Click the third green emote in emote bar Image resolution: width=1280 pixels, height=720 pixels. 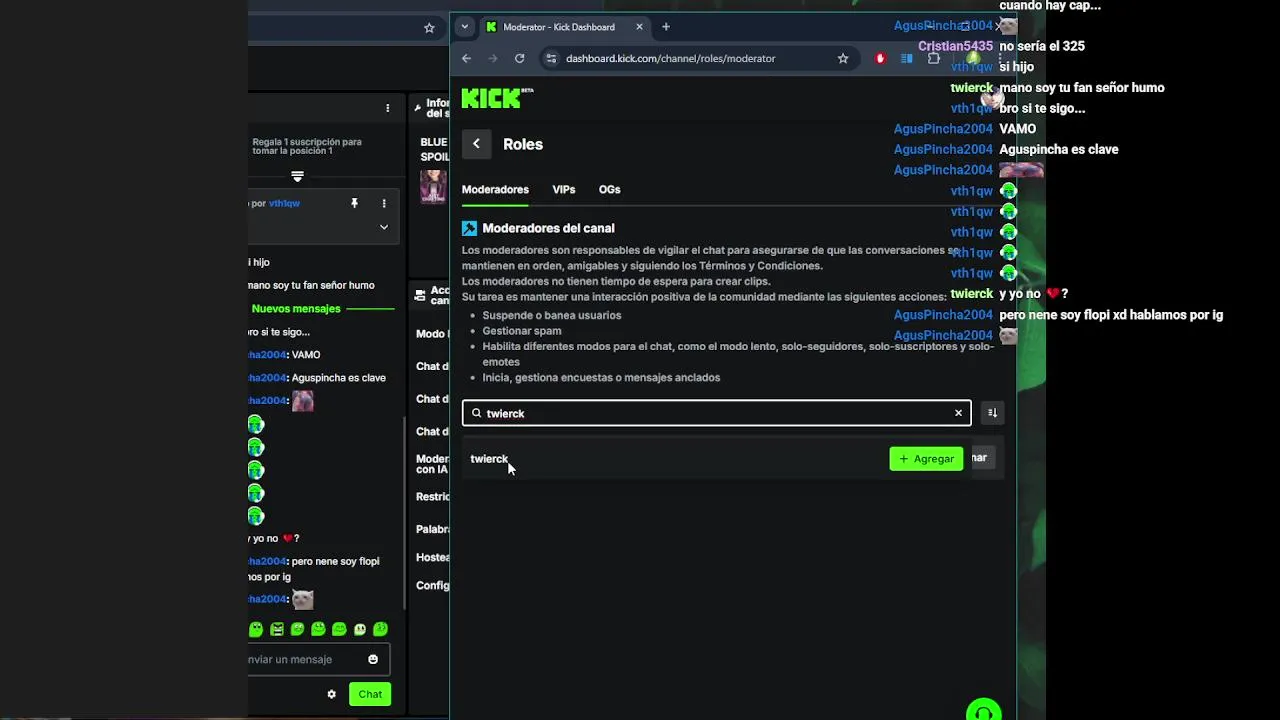[x=297, y=629]
